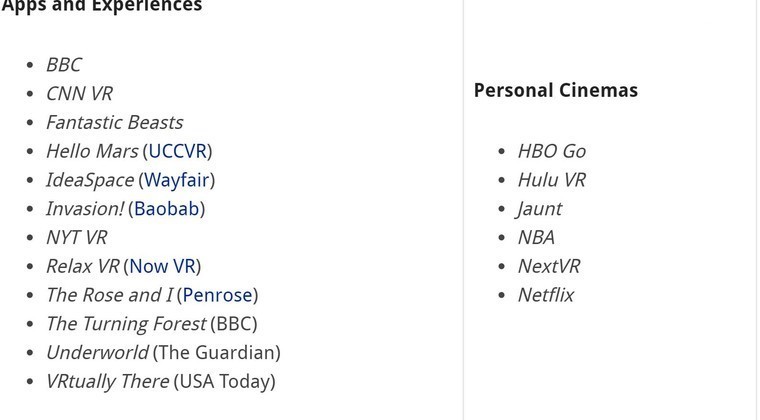Select the IdeaSpace title text
Viewport: 760px width, 420px height.
pos(90,180)
